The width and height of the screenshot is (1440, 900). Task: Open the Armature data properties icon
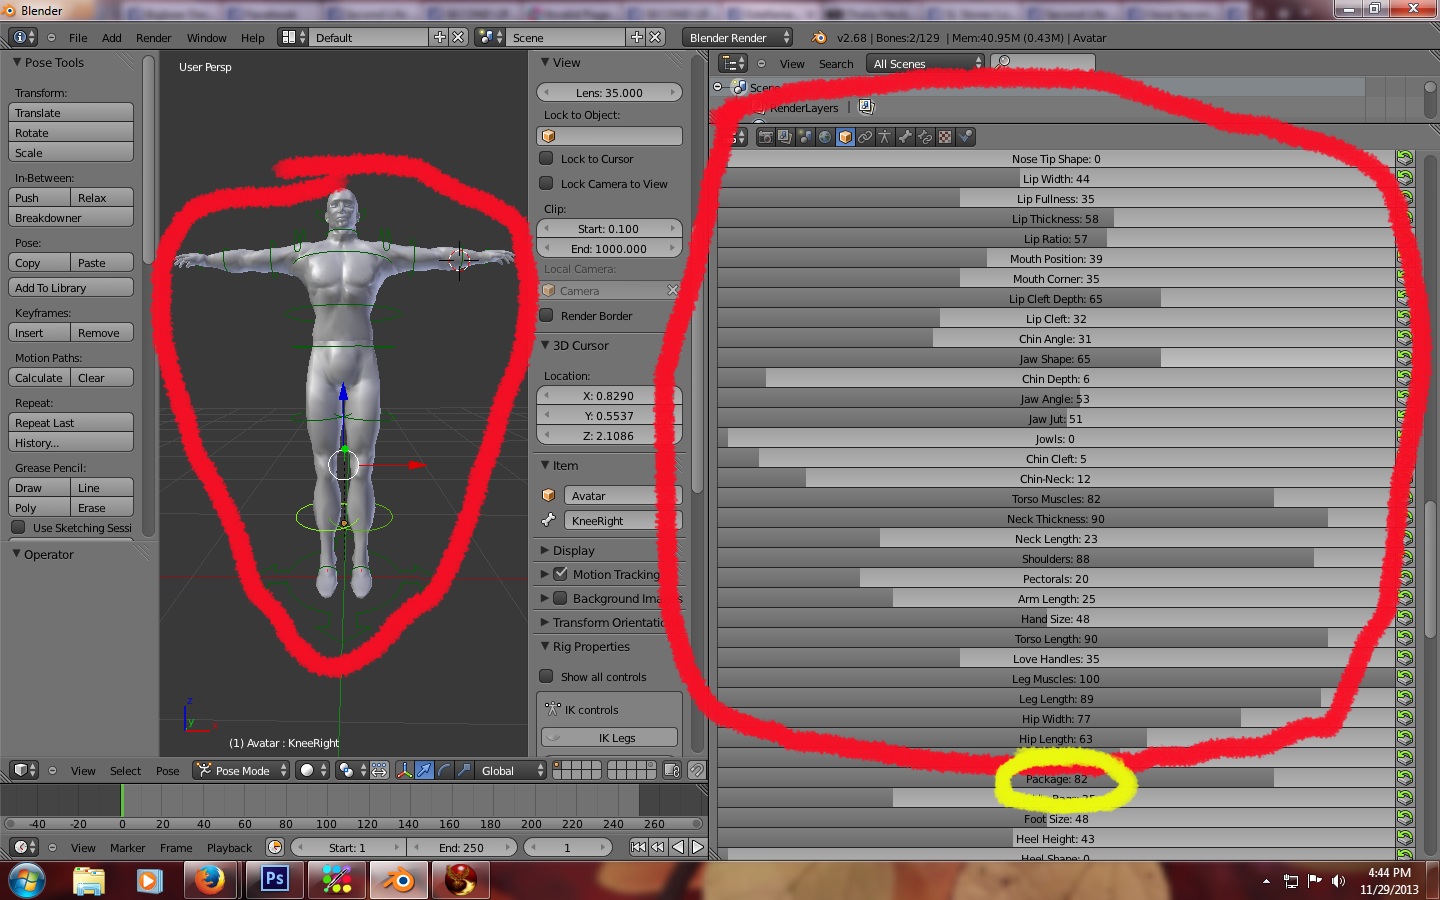tap(885, 137)
